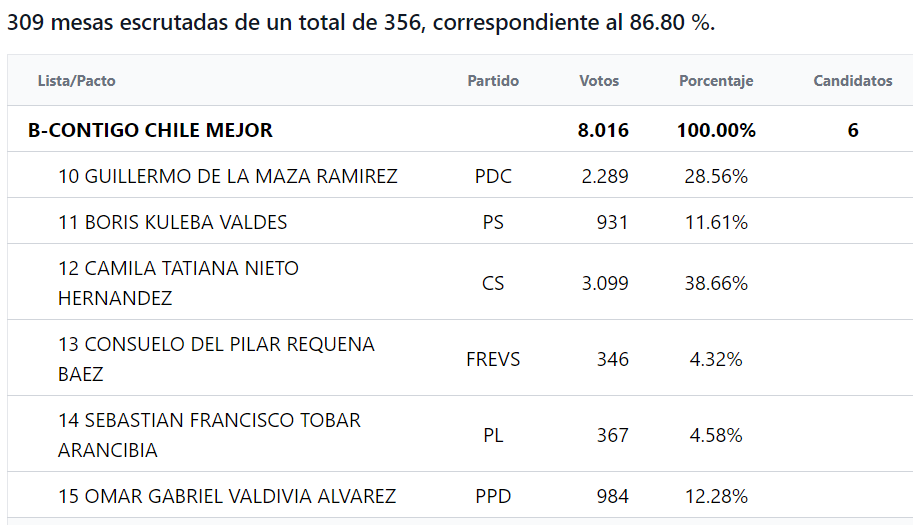This screenshot has height=525, width=923.
Task: Click the Partido column header
Action: tap(493, 81)
